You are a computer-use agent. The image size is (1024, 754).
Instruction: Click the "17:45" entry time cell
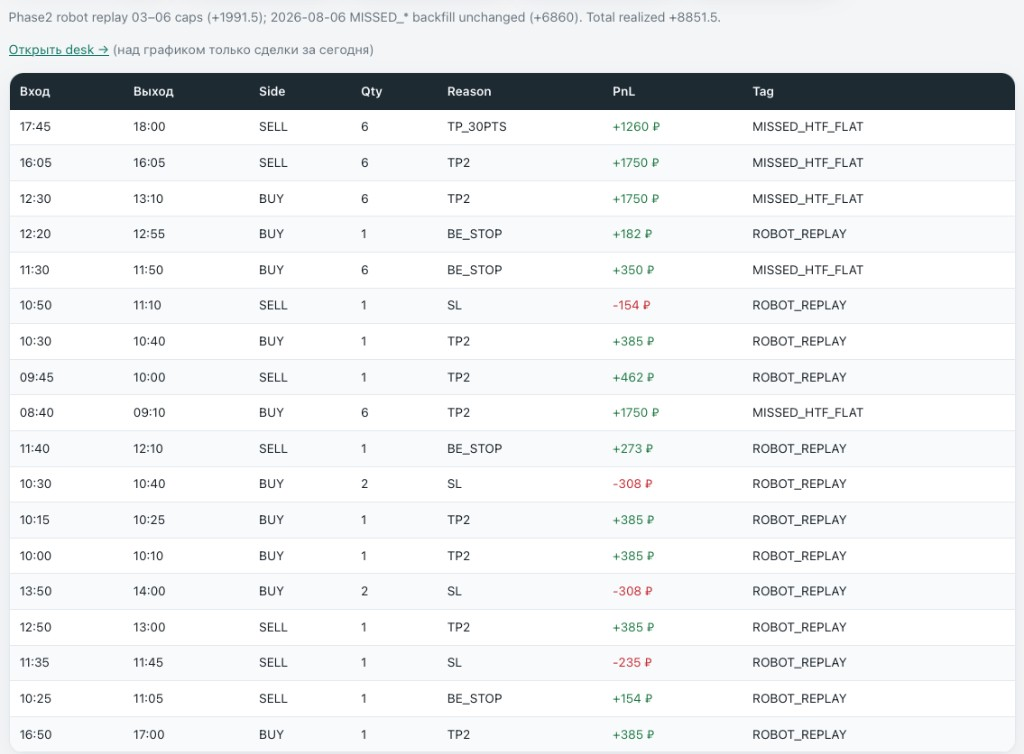[x=35, y=127]
